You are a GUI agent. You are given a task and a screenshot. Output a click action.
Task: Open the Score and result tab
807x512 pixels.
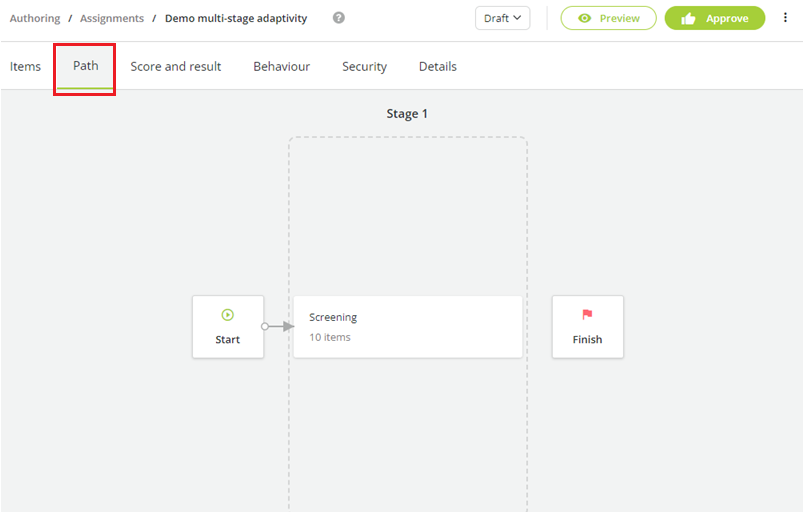pos(176,66)
